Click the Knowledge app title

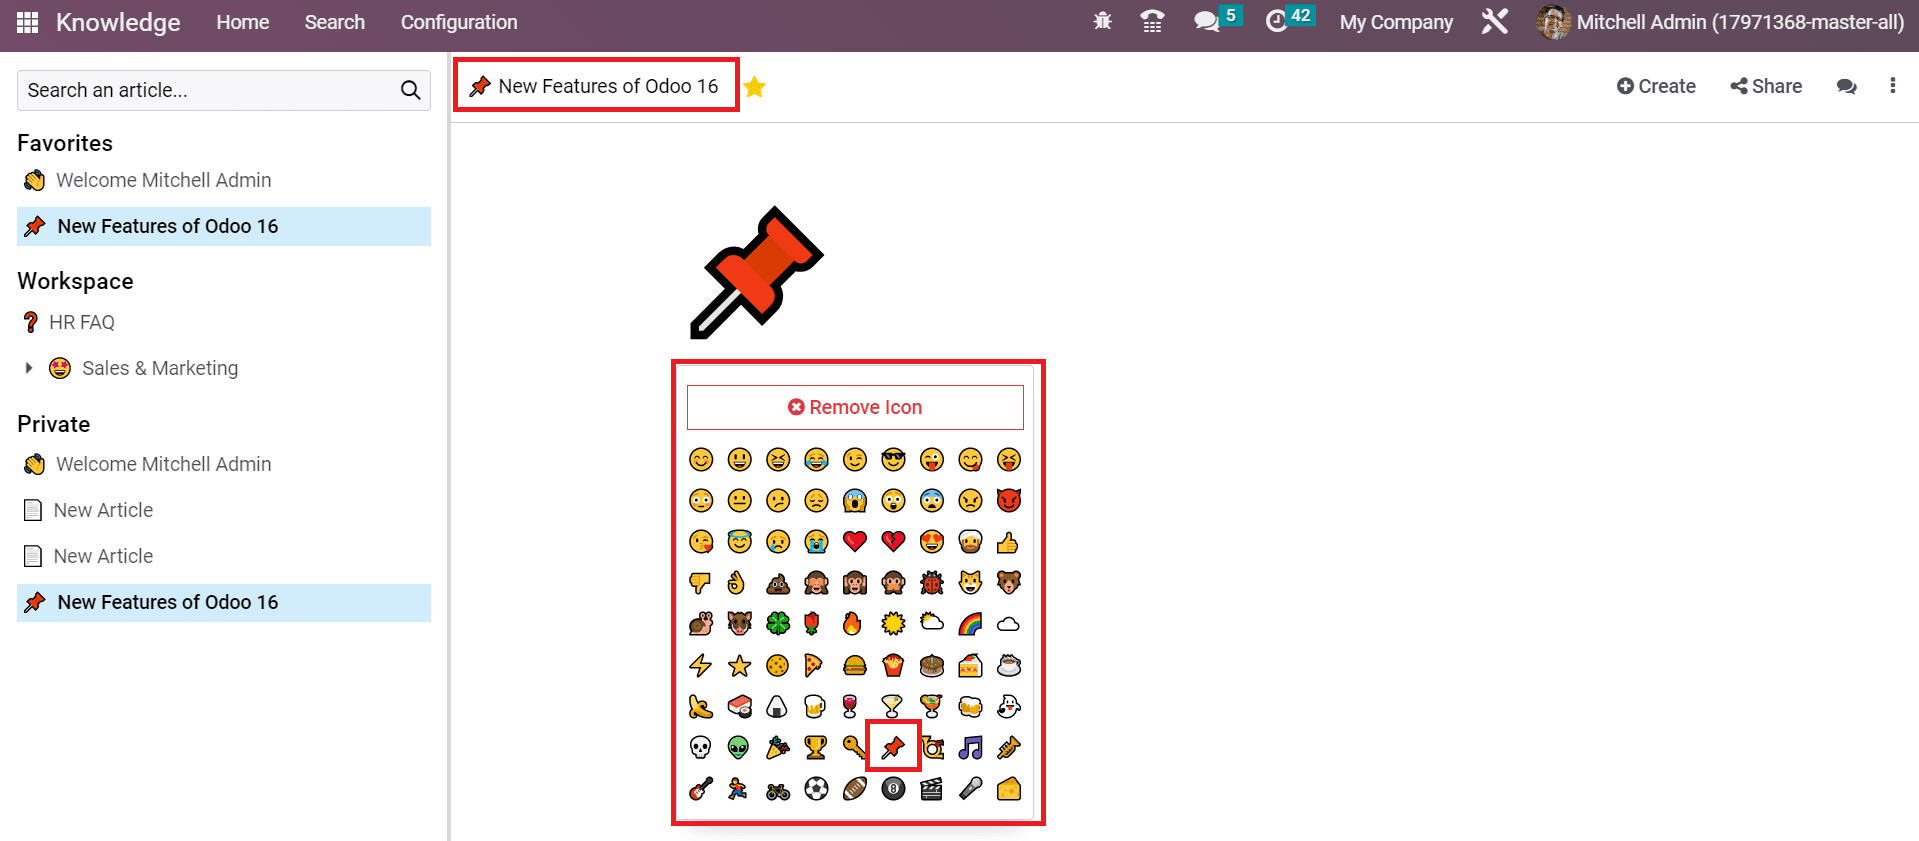(118, 22)
